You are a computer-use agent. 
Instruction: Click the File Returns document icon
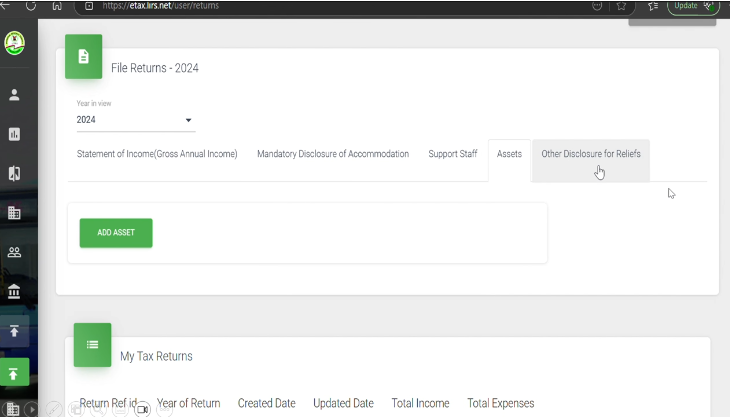tap(83, 57)
